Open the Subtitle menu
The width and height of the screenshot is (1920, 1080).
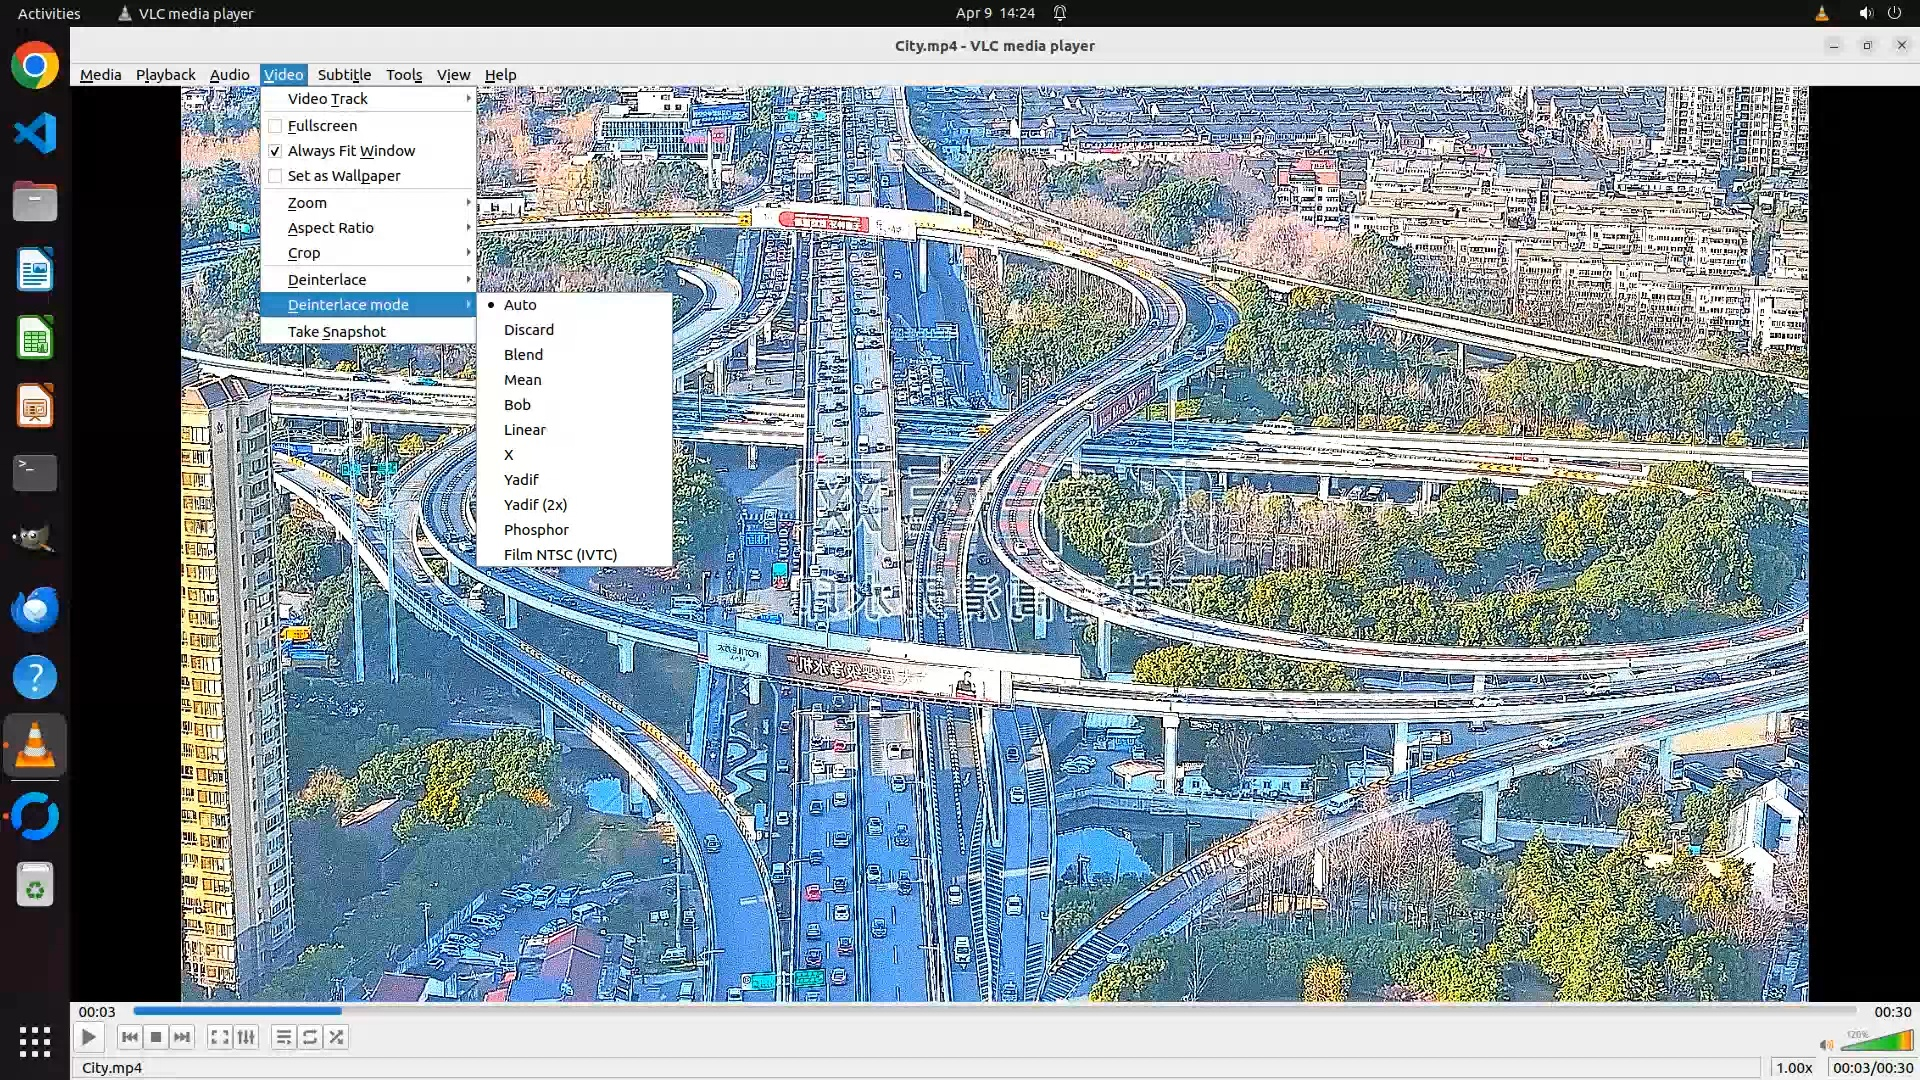coord(344,75)
